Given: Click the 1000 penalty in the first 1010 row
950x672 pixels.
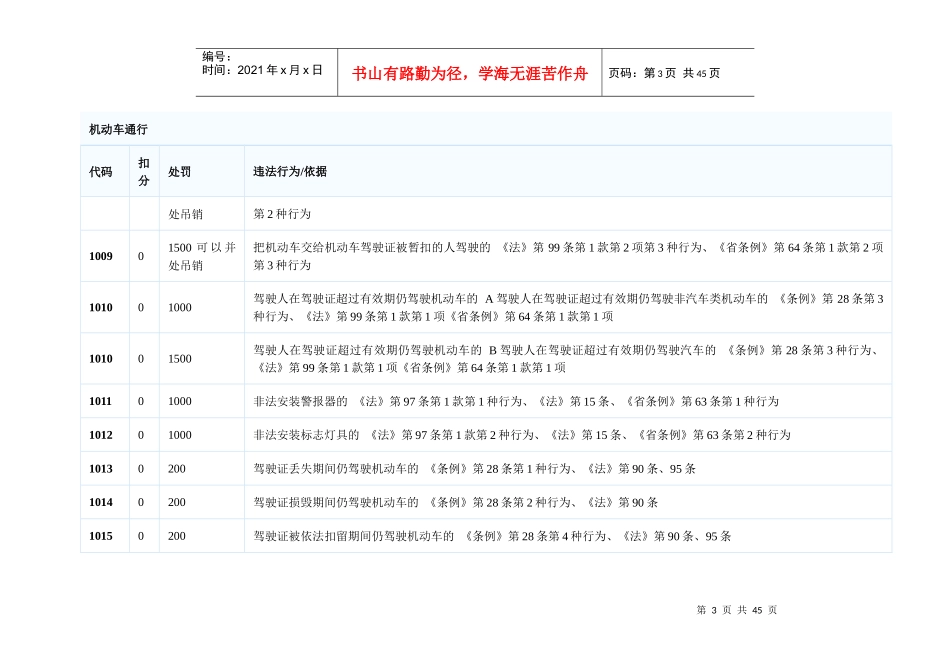Looking at the screenshot, I should [180, 307].
